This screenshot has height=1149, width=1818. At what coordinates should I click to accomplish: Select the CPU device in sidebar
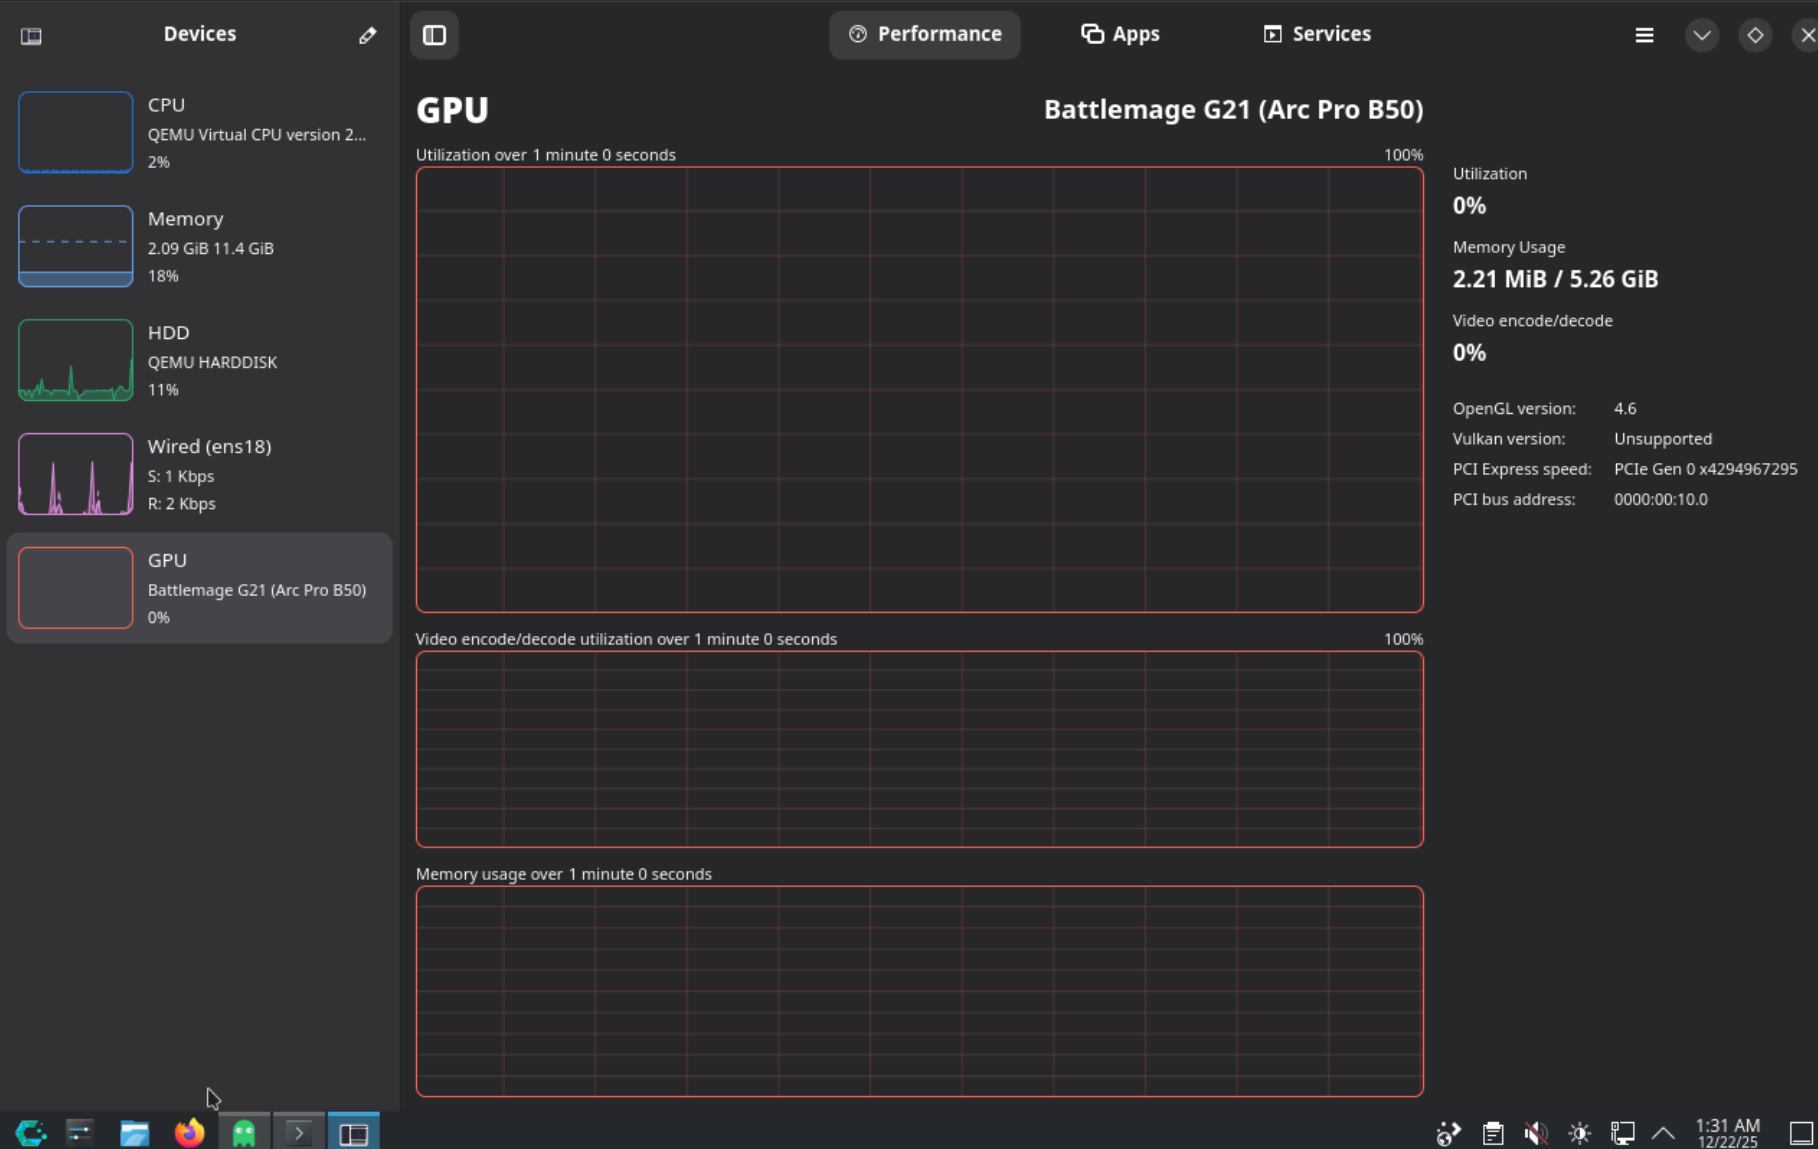tap(199, 132)
